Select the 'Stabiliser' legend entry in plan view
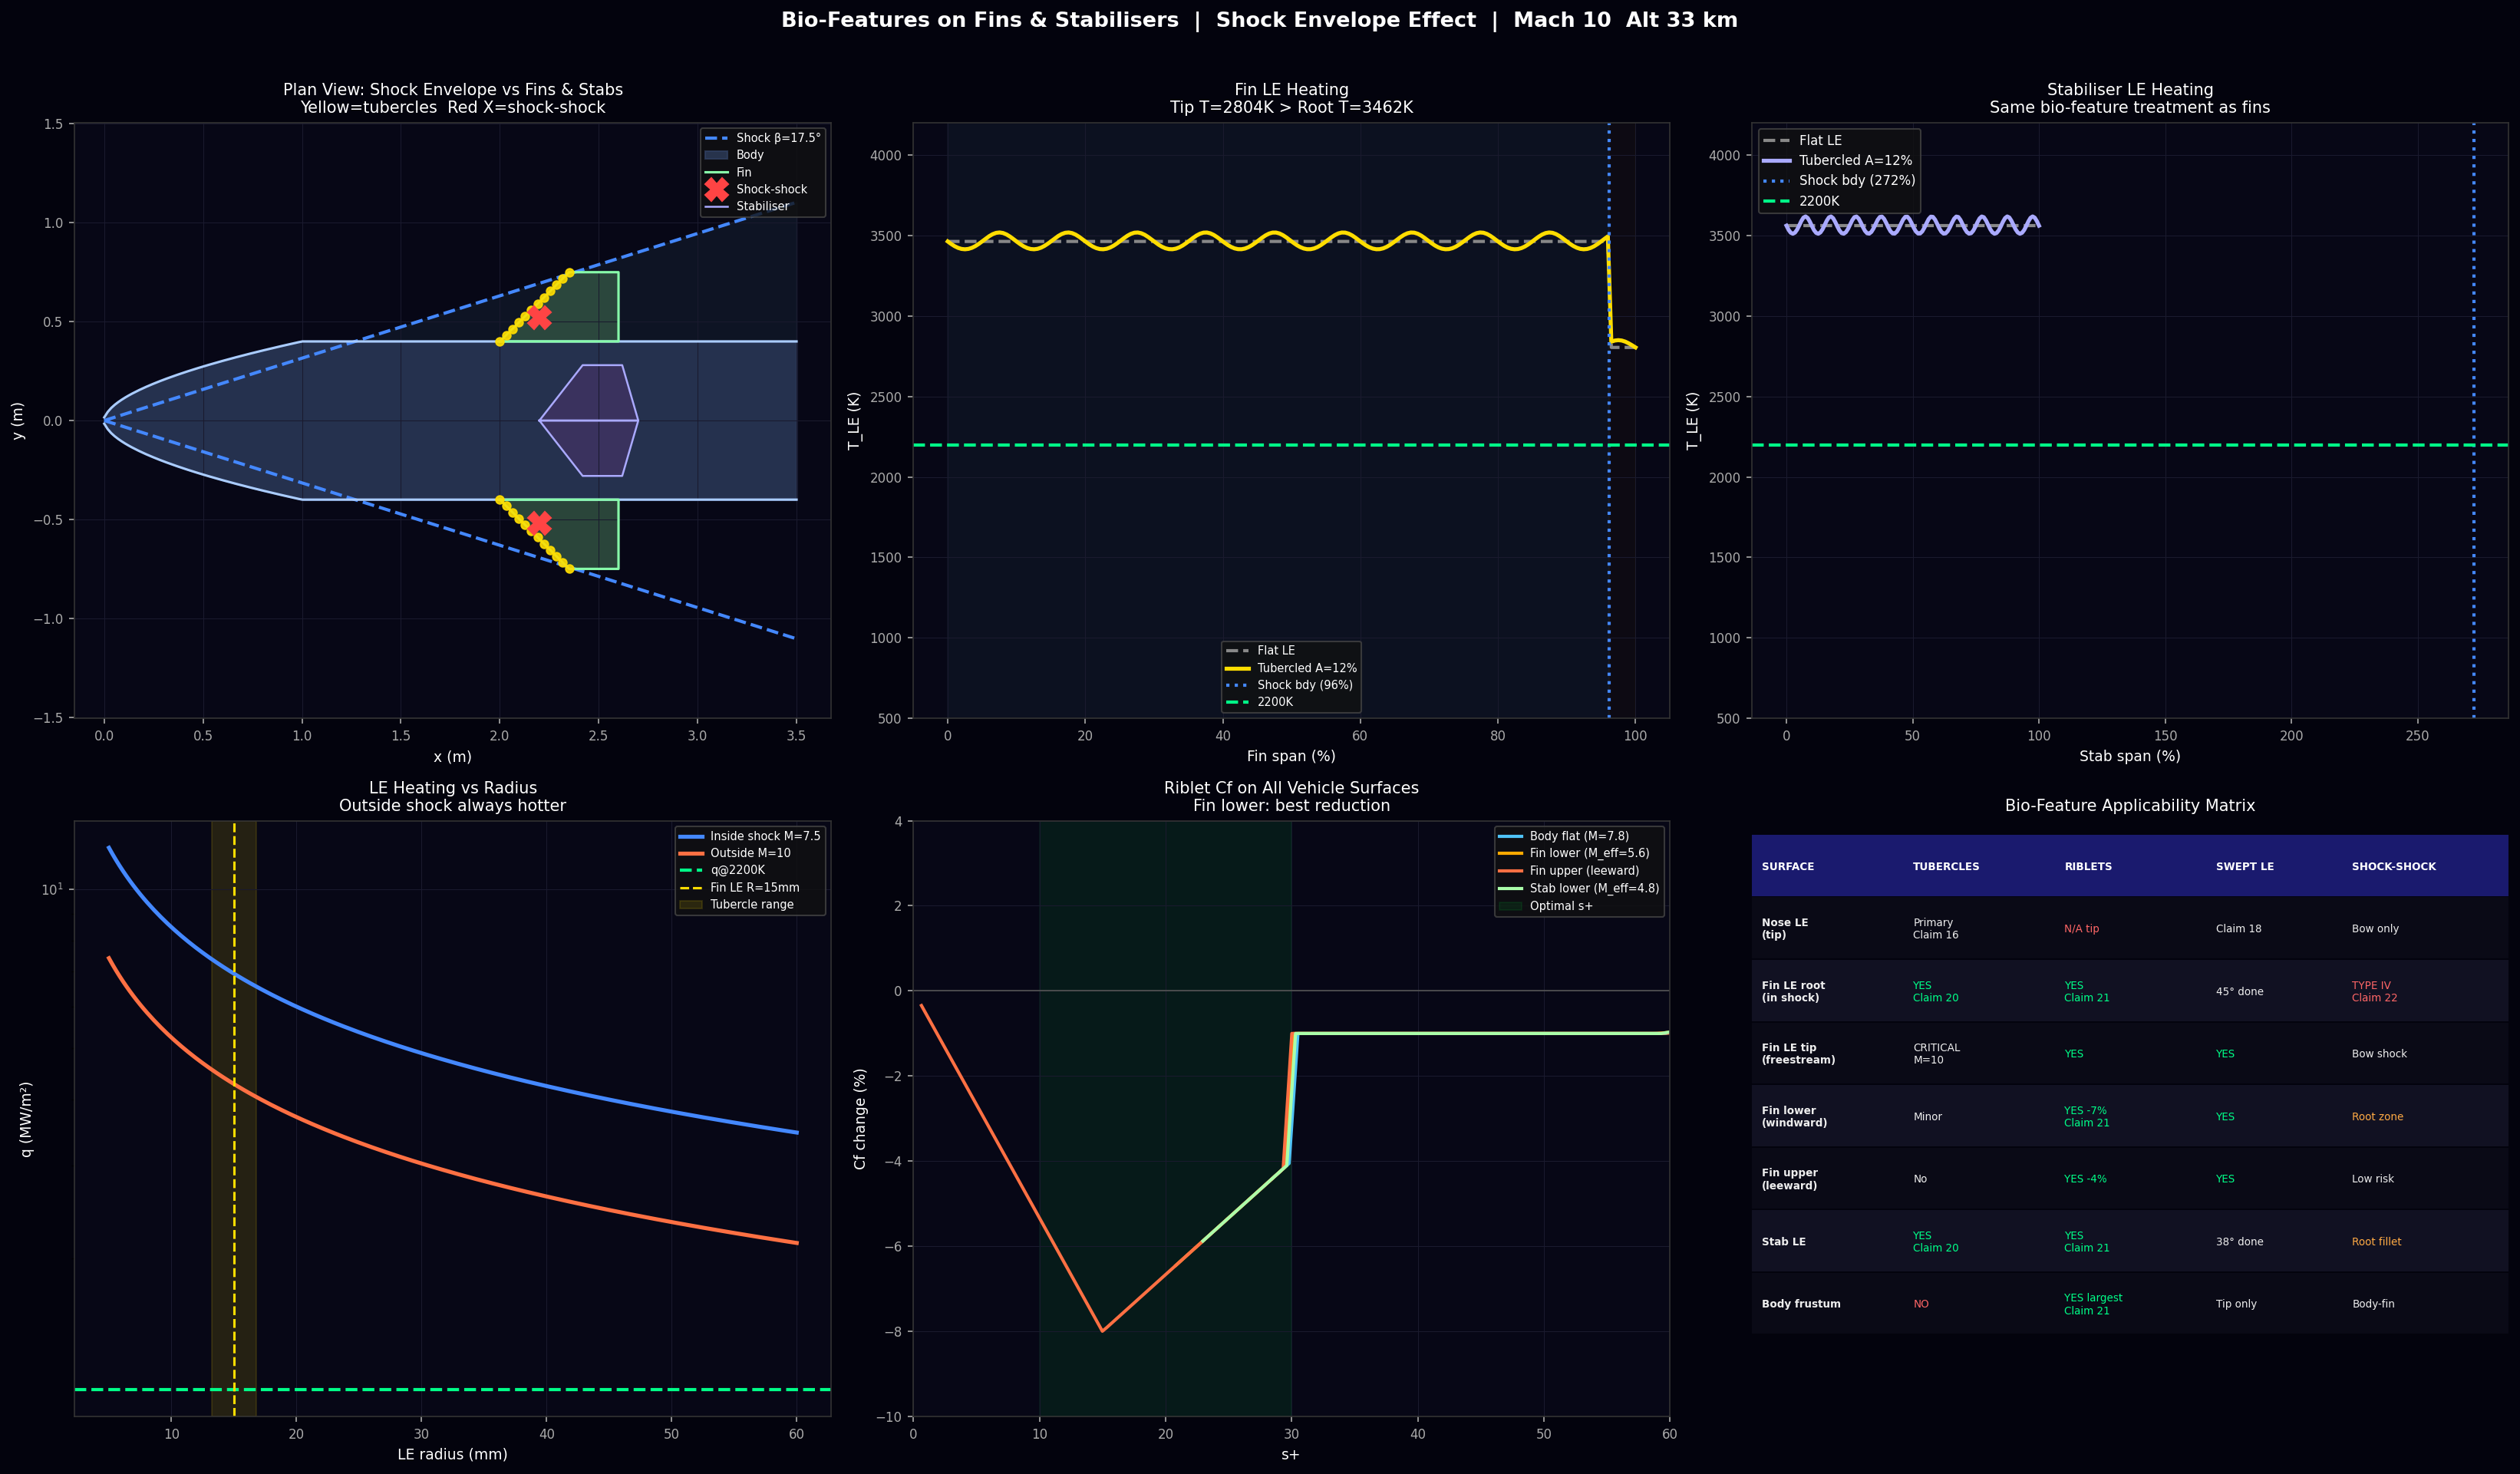The image size is (2520, 1474). tap(747, 206)
